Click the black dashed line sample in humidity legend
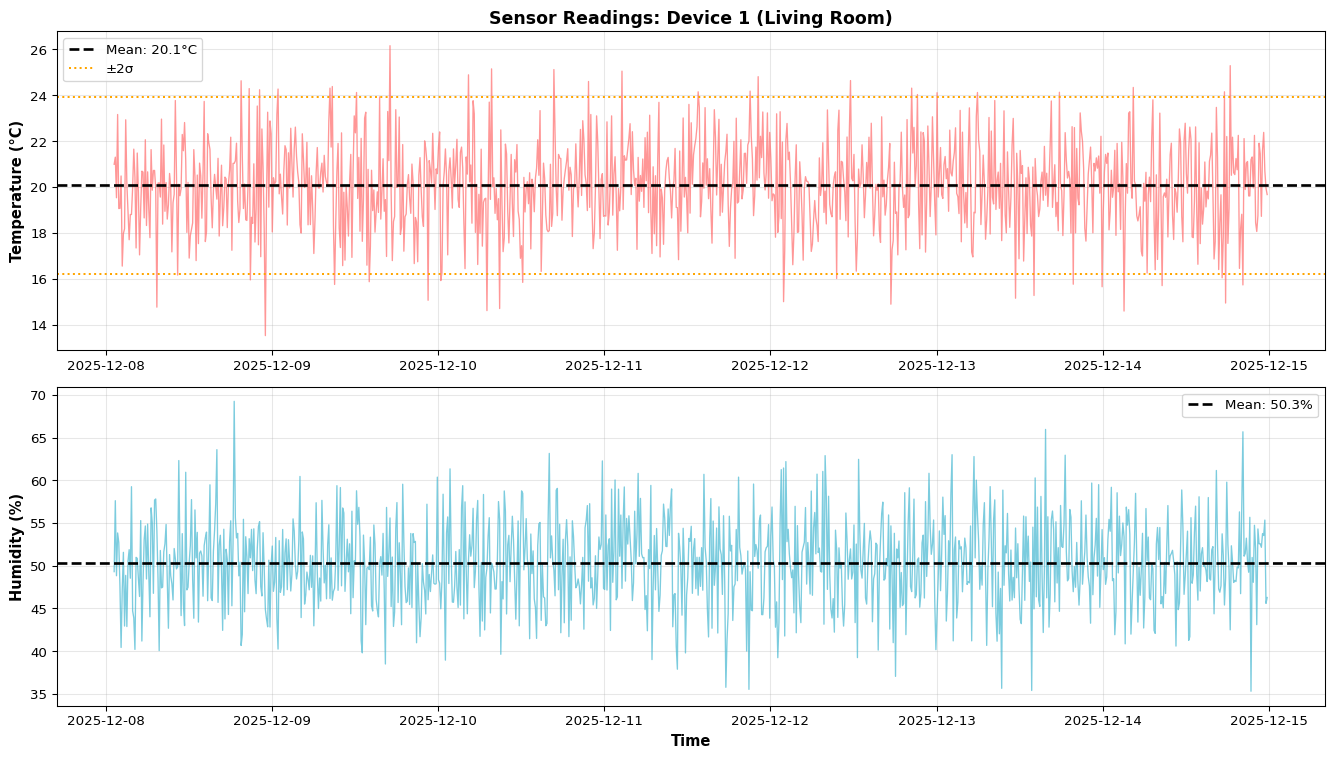1334x758 pixels. 1201,405
